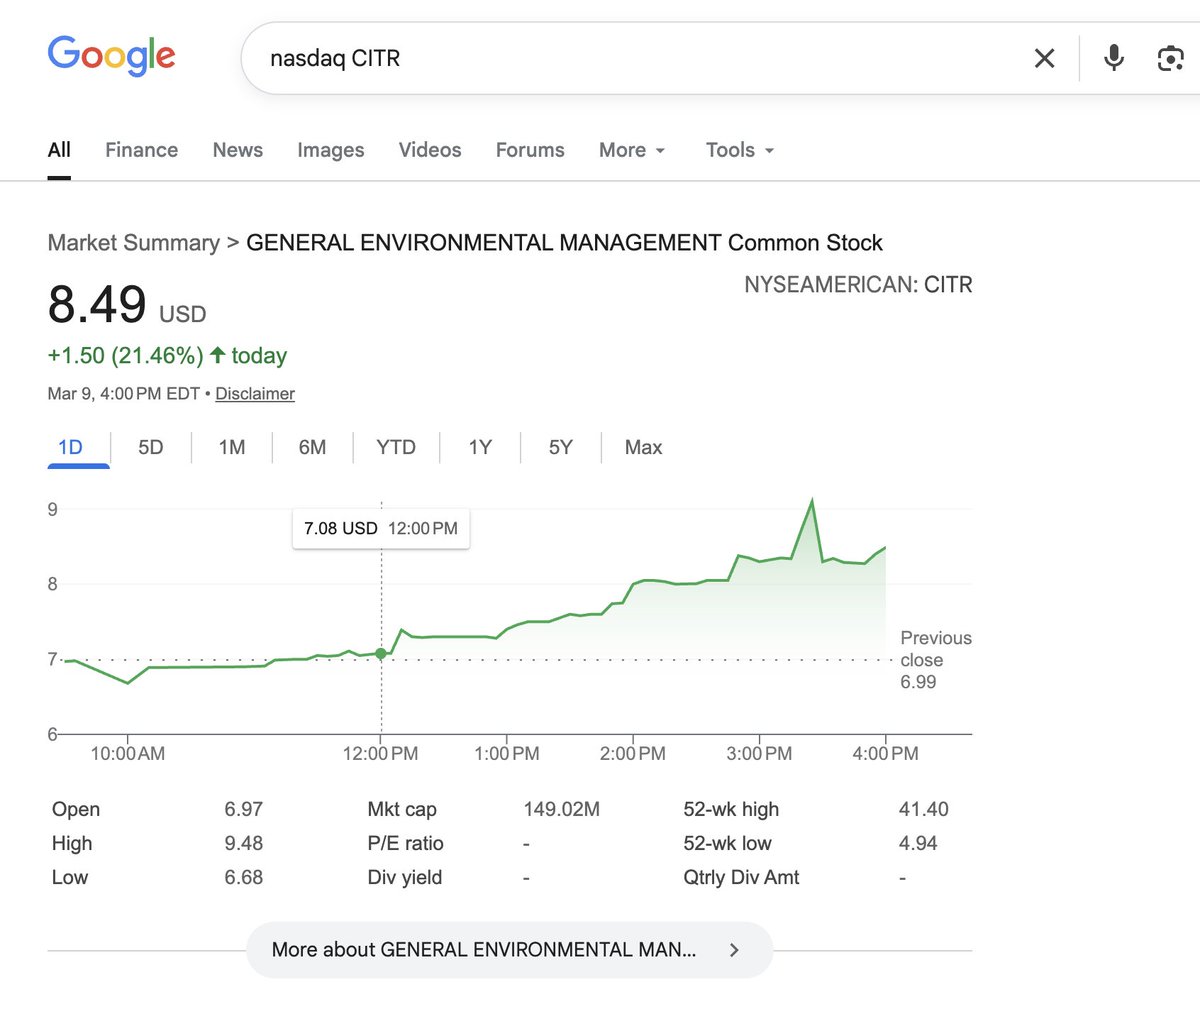Click the +1.50 (21.46%) today change text
Screen dimensions: 1200x1026
(x=167, y=356)
